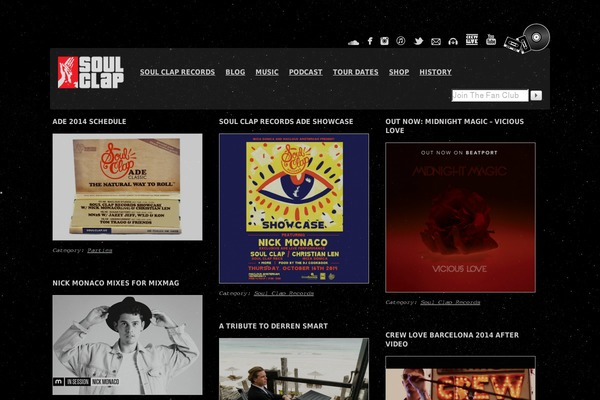The width and height of the screenshot is (600, 400).
Task: Open Nick Monaco Mixes For Mixmag title
Action: coord(116,283)
